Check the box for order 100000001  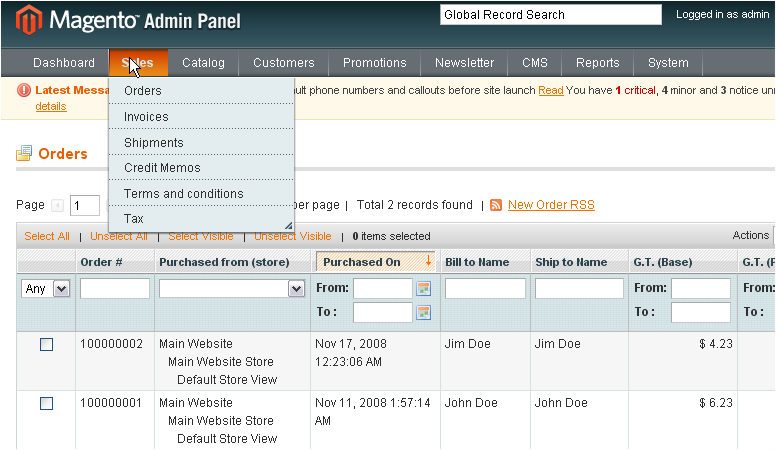point(46,404)
